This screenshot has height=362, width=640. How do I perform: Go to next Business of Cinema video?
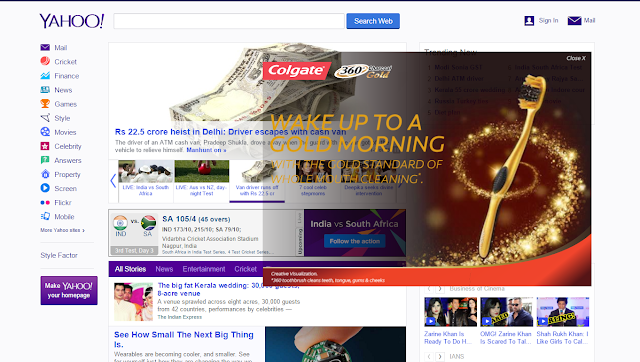click(x=440, y=289)
